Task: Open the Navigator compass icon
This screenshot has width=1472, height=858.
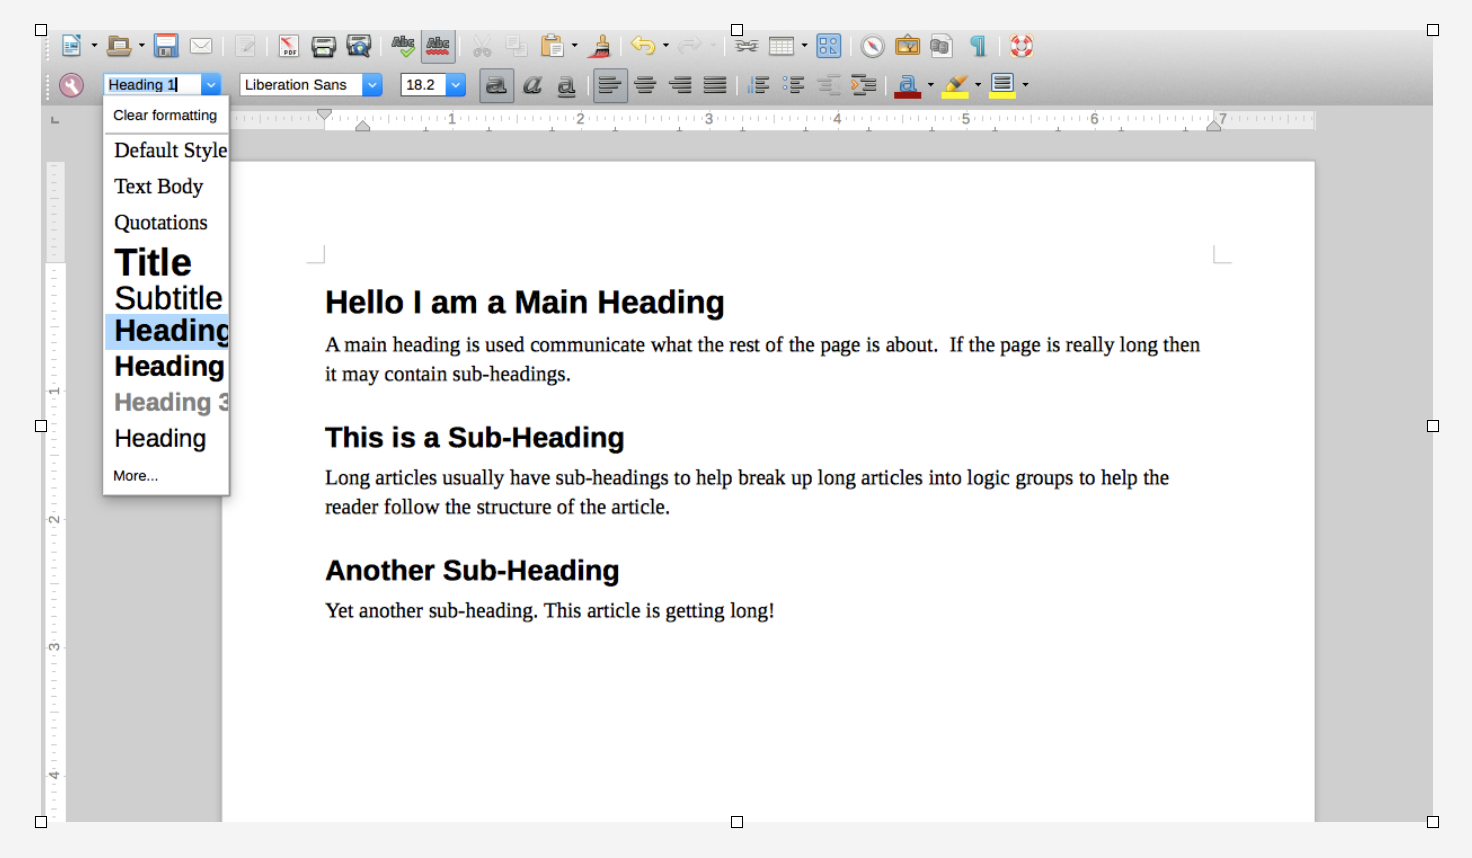Action: click(x=873, y=46)
